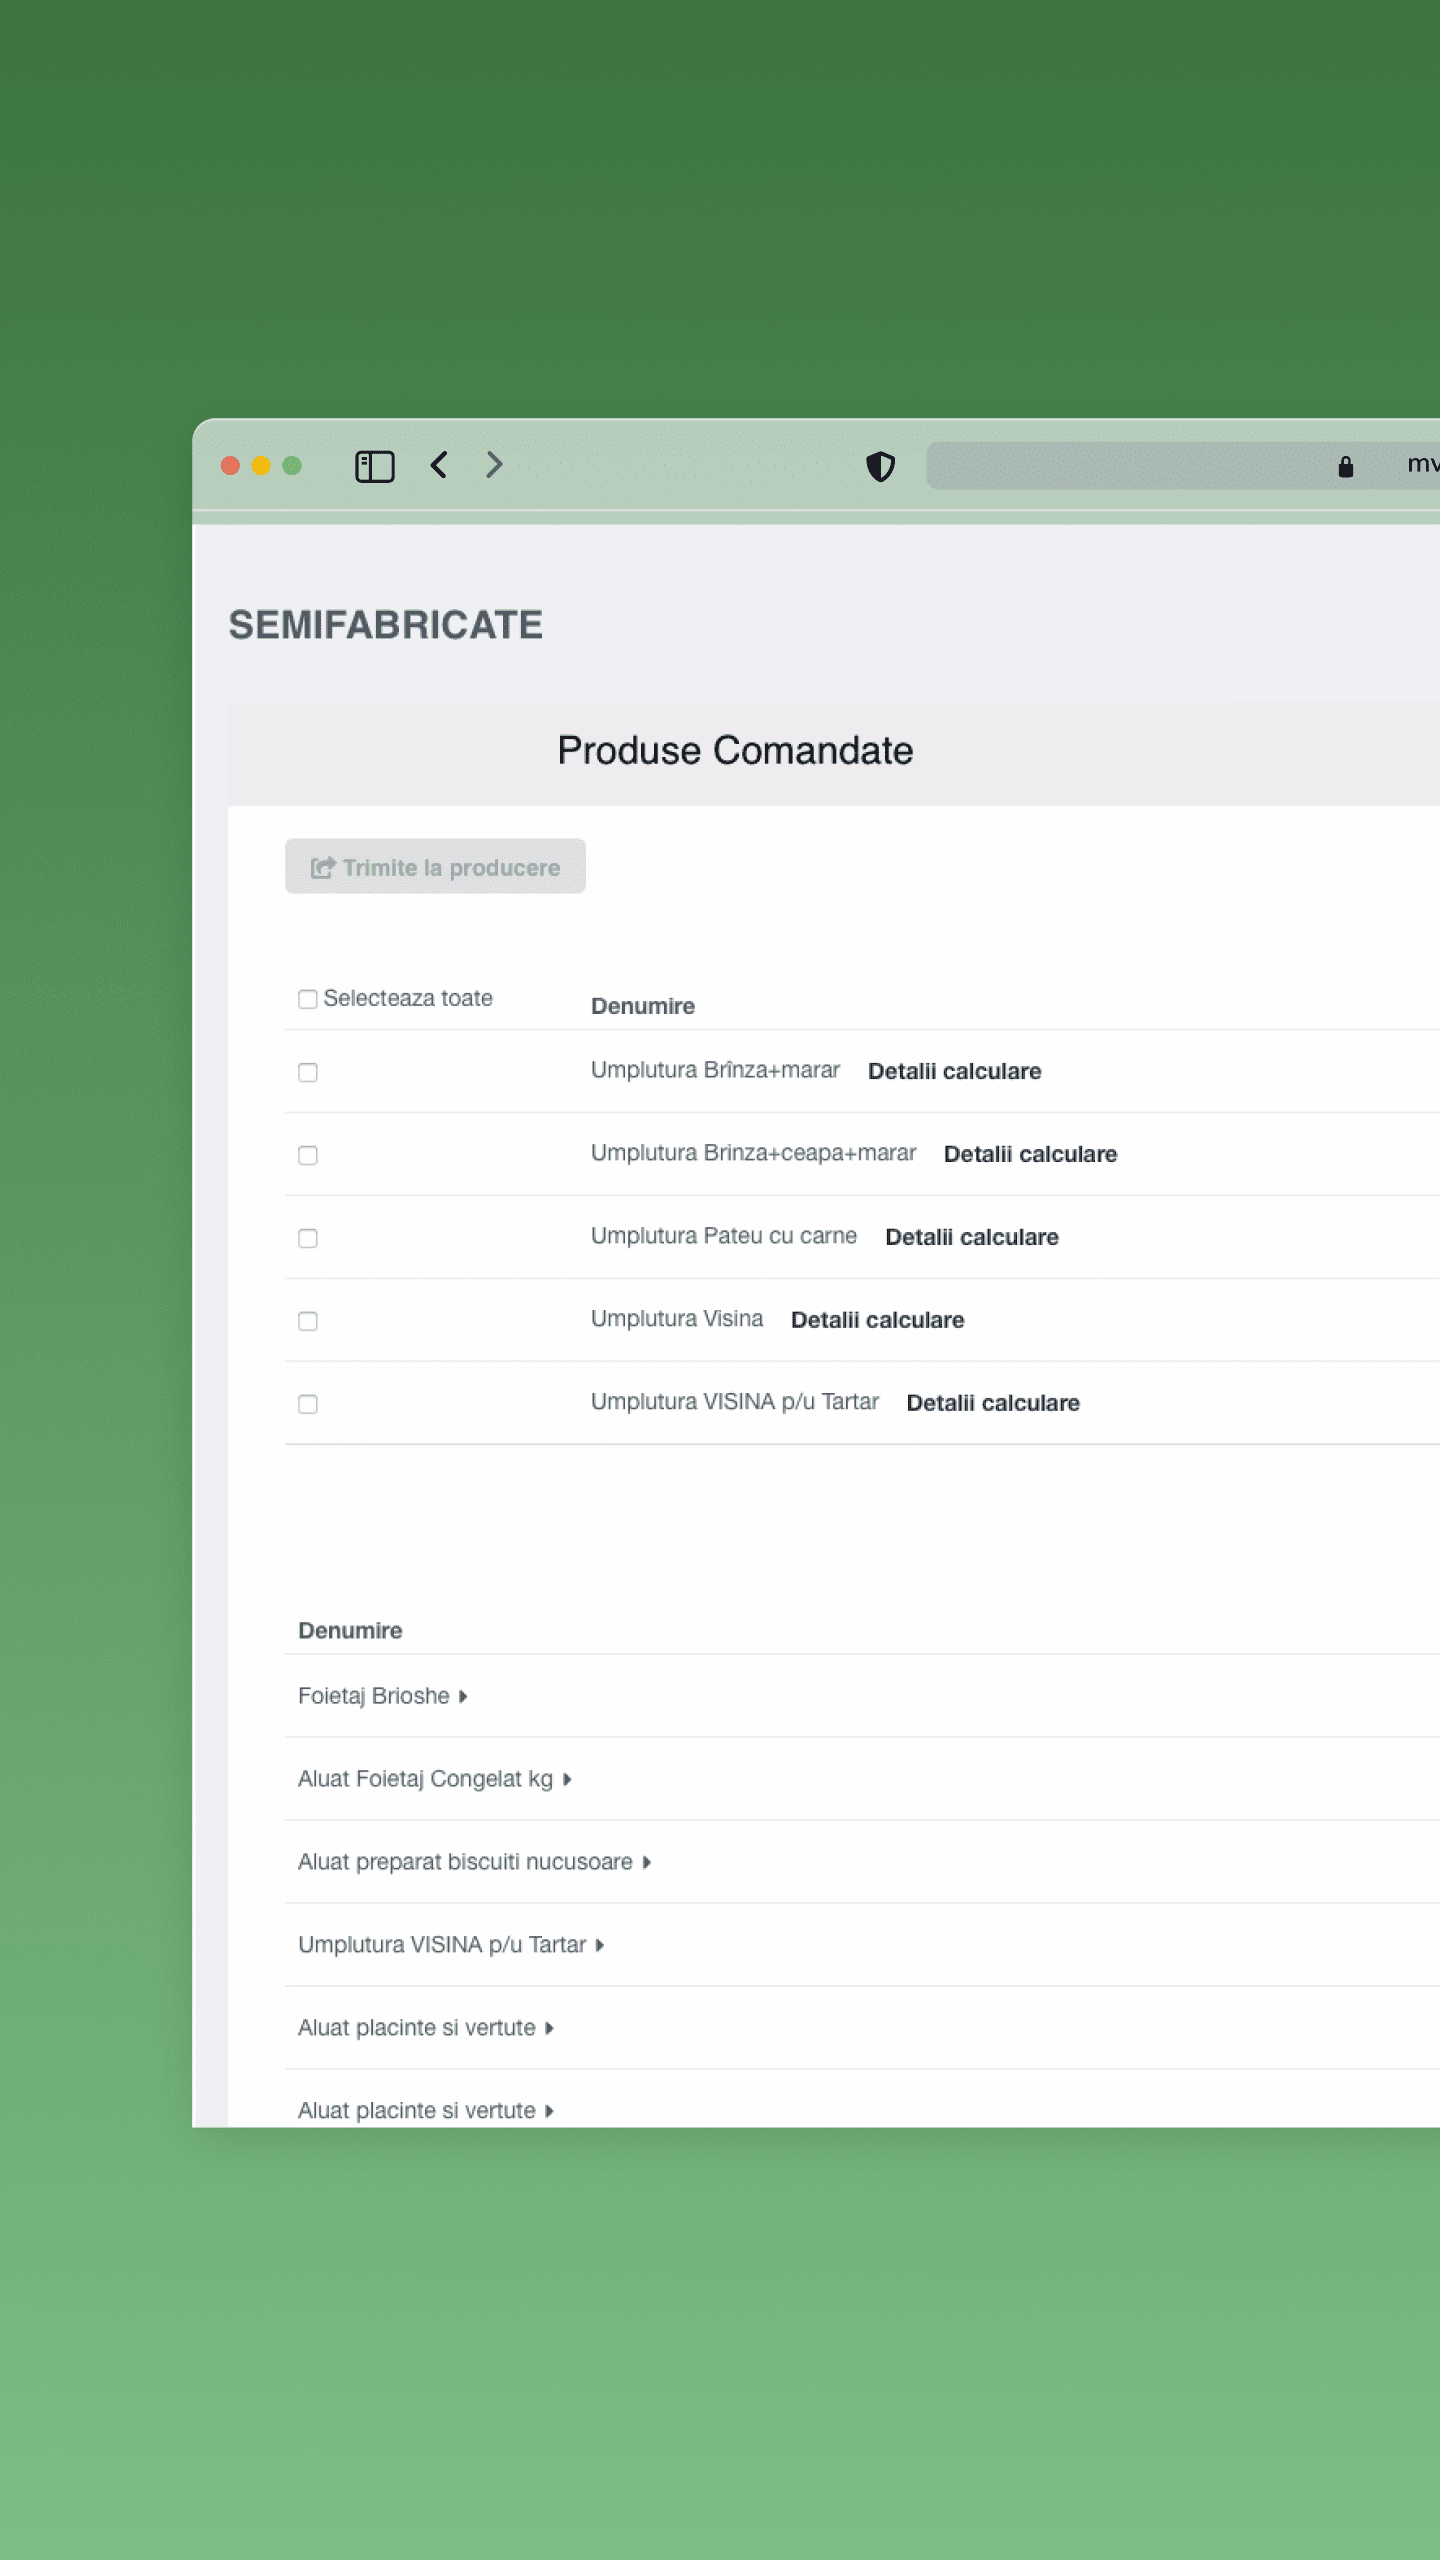
Task: Expand the Foietaj Brioshe row
Action: (463, 1696)
